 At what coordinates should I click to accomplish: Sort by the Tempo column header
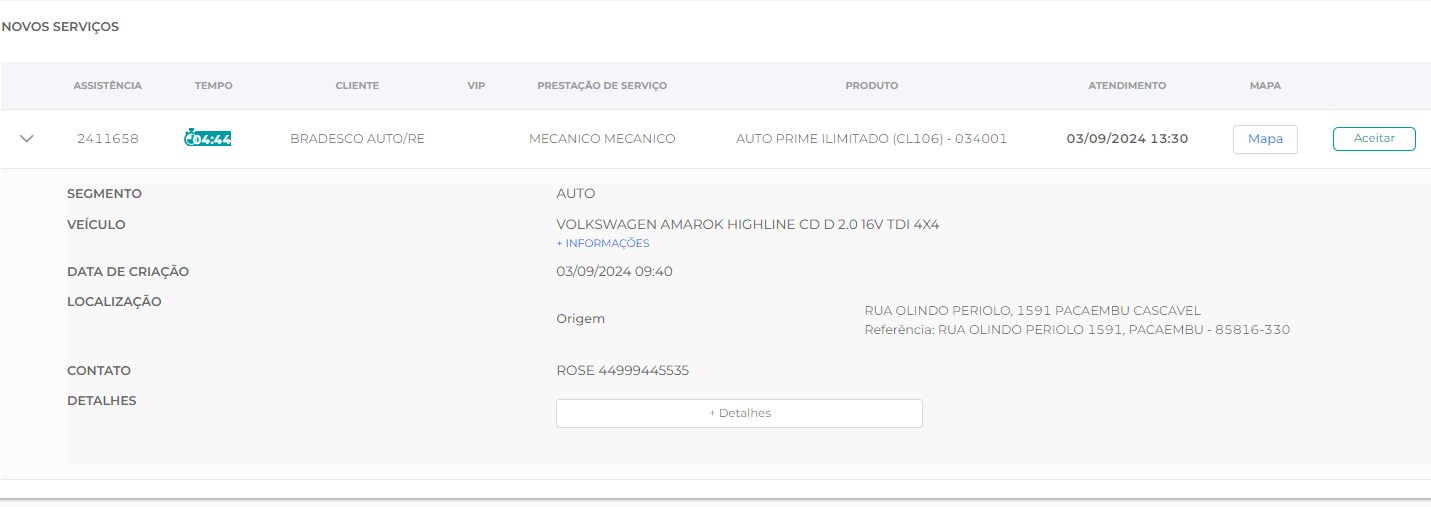click(214, 86)
